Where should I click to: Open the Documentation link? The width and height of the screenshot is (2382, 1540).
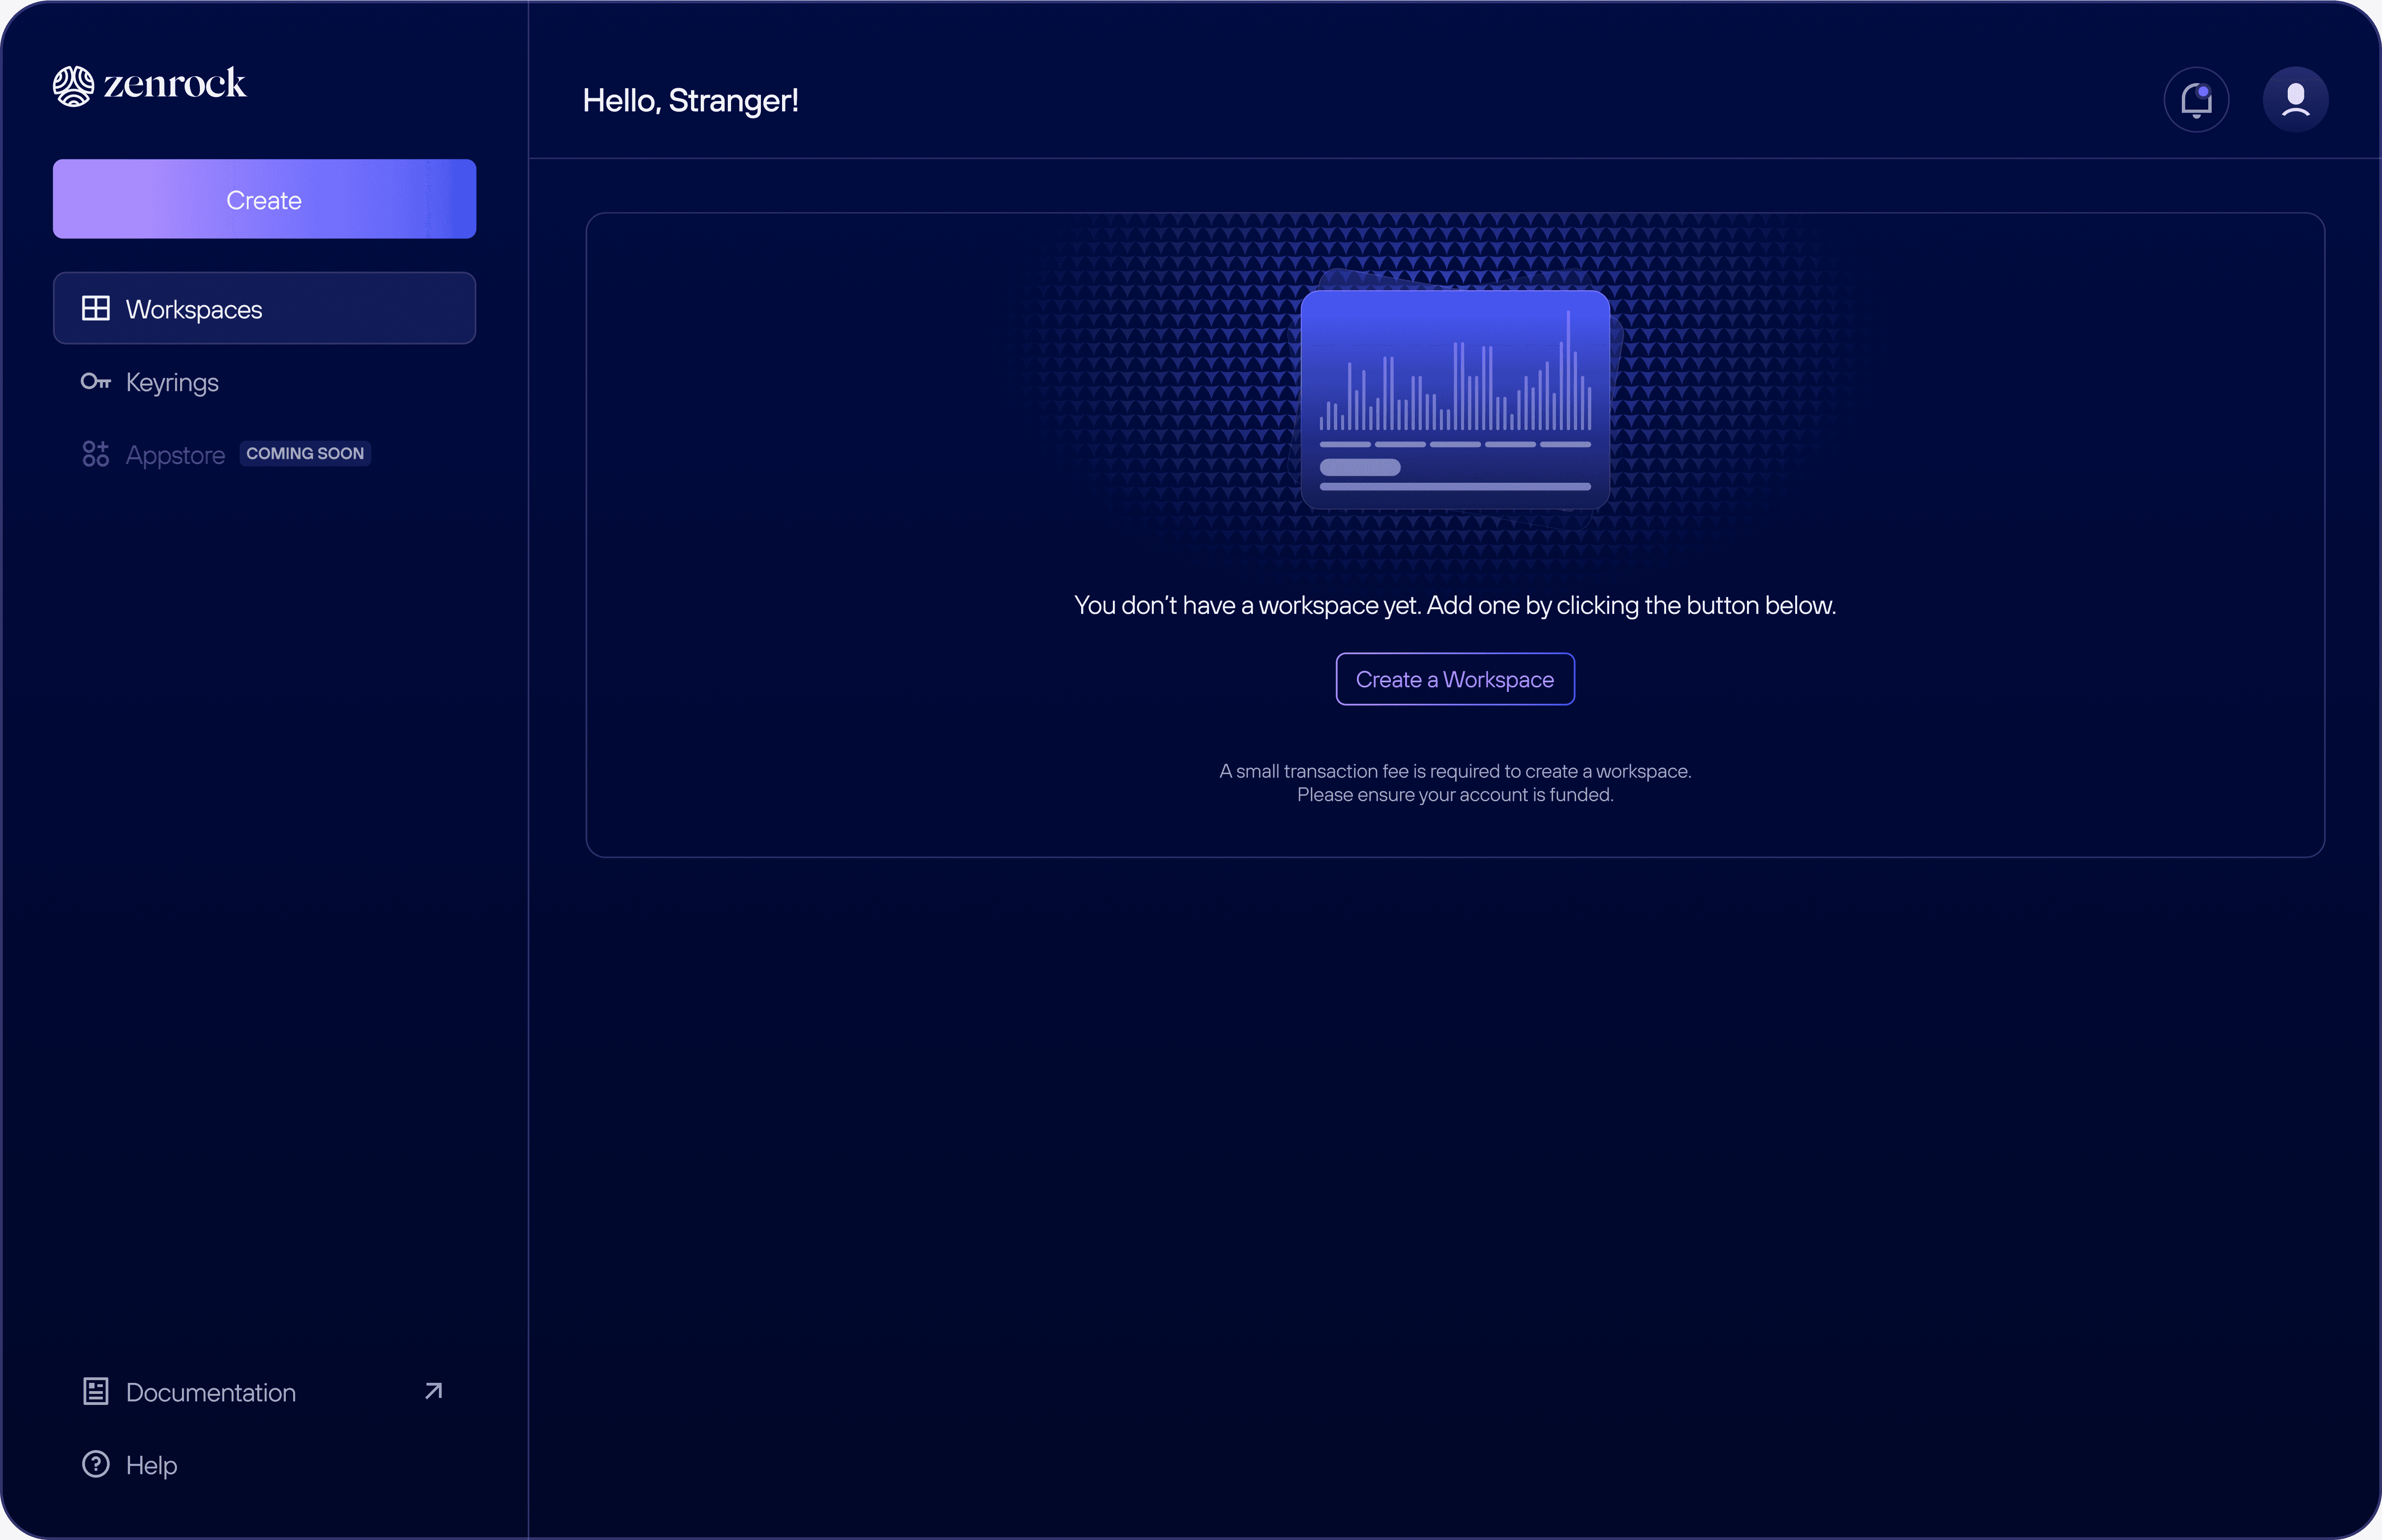coord(211,1392)
